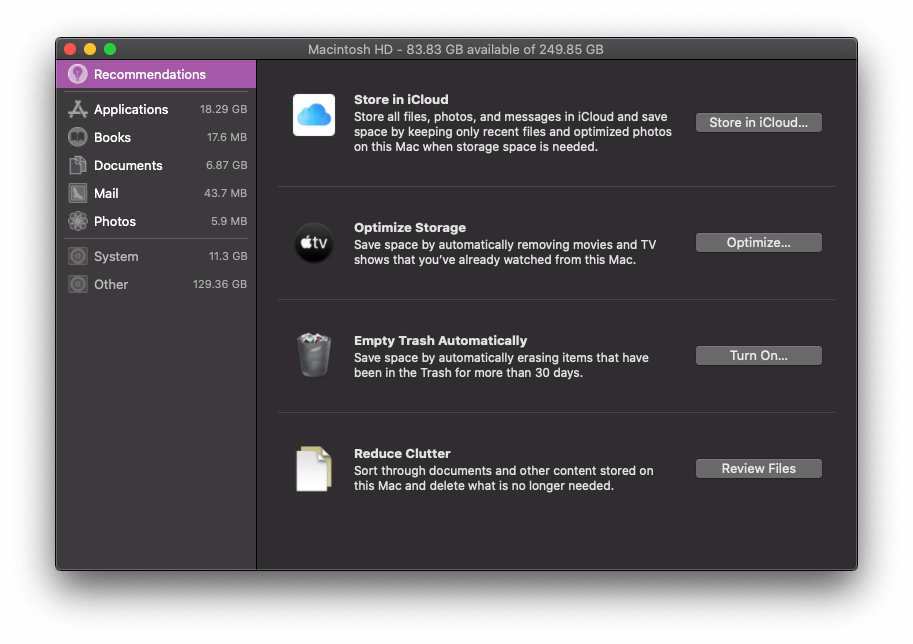Click the Books sidebar icon
913x644 pixels.
(77, 137)
